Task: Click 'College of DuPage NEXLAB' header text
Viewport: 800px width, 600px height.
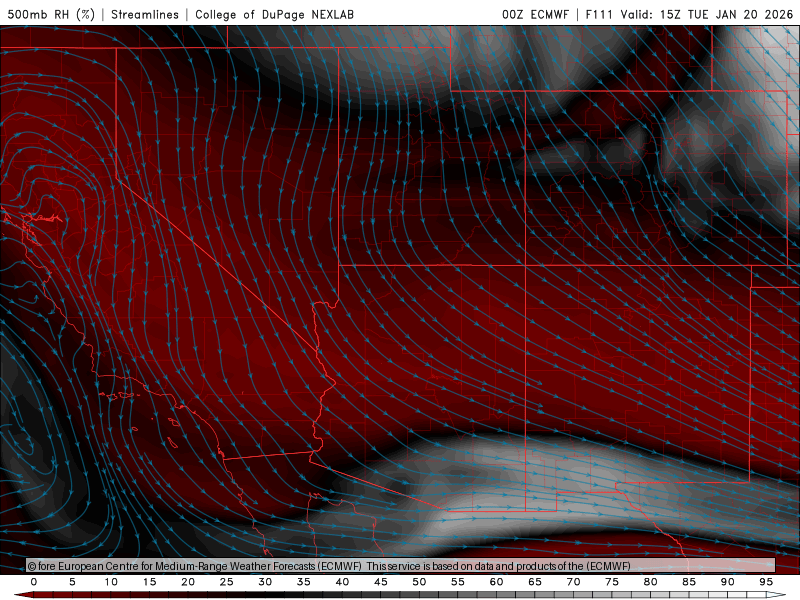Action: (x=274, y=14)
